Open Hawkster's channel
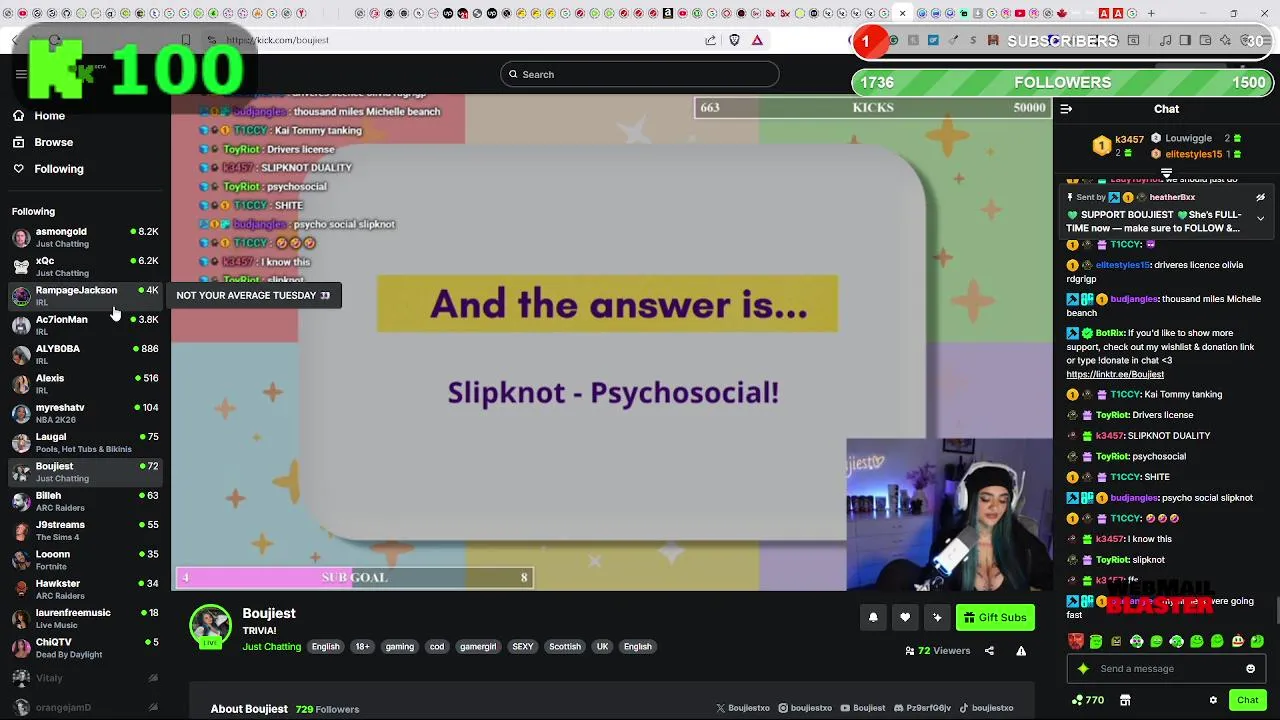The image size is (1280, 720). (85, 589)
